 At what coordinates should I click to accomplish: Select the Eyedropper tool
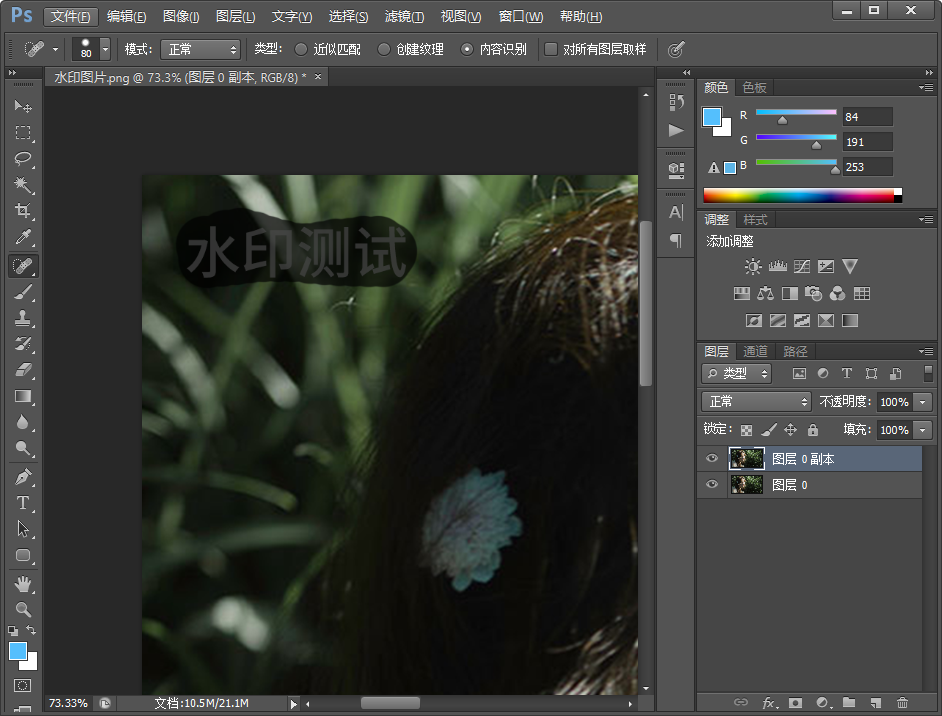22,238
